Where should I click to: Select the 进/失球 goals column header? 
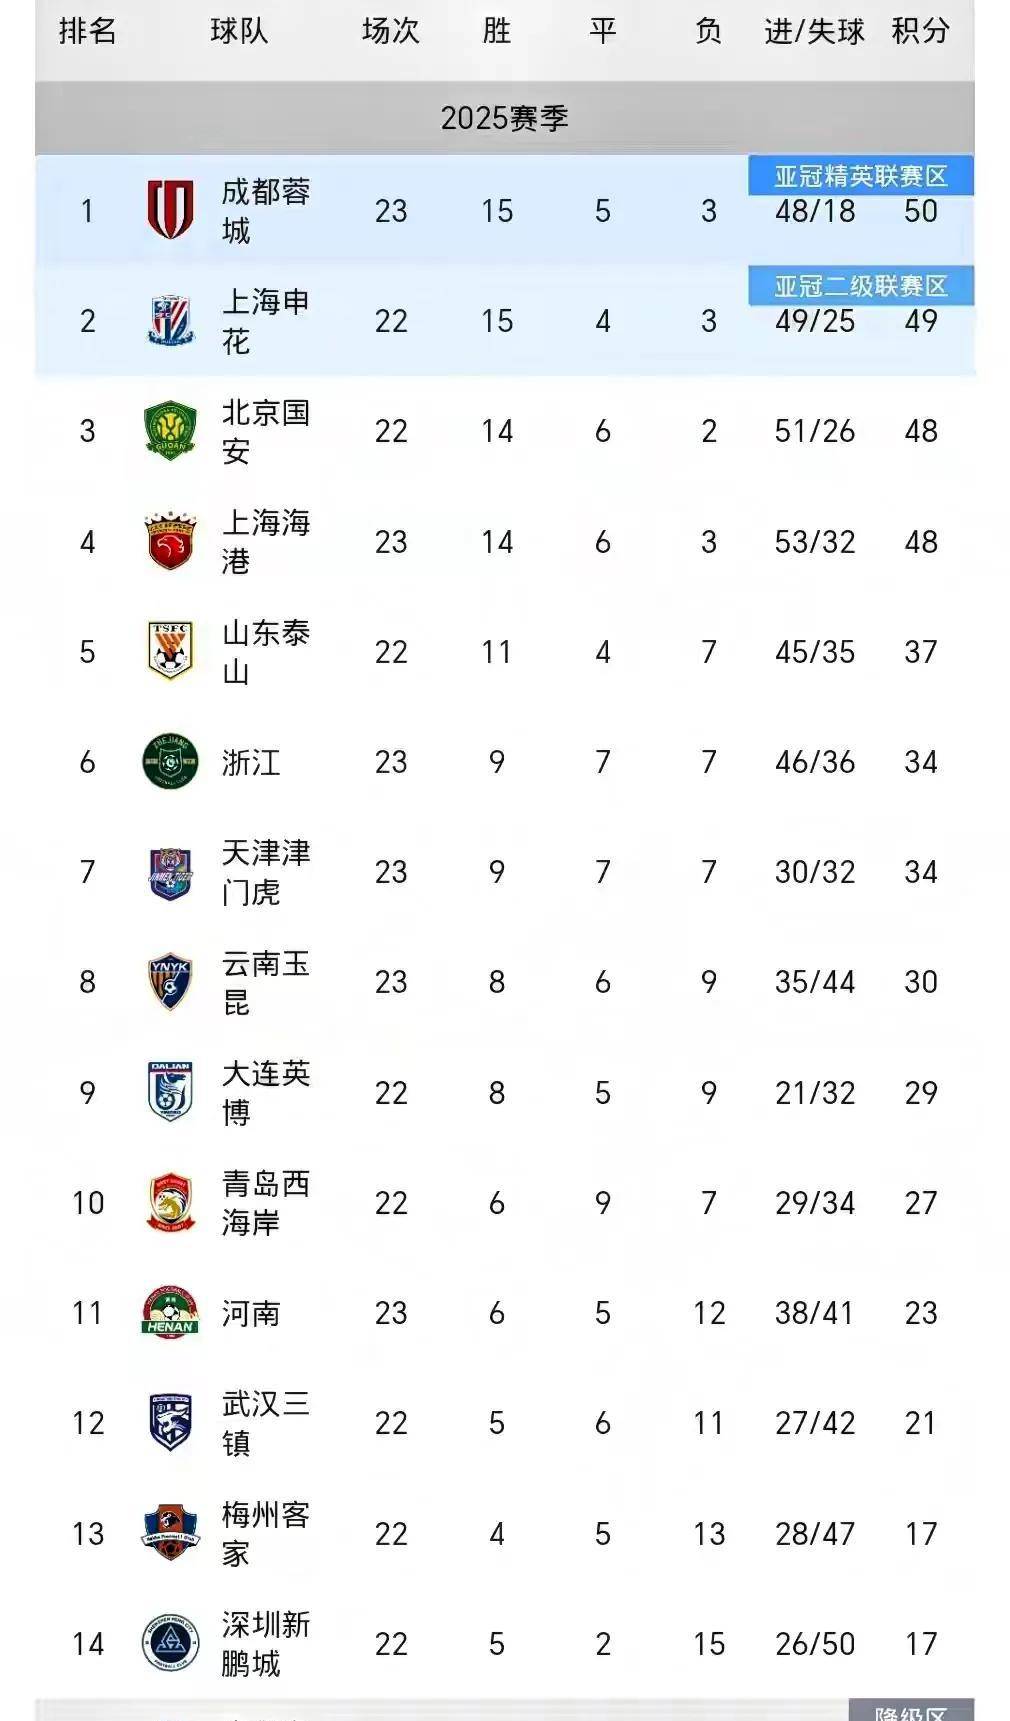pos(814,31)
